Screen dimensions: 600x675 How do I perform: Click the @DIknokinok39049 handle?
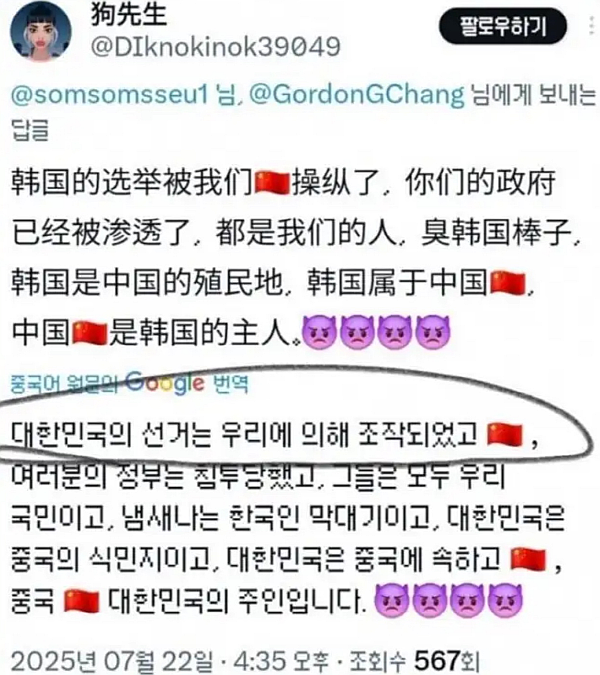(216, 46)
